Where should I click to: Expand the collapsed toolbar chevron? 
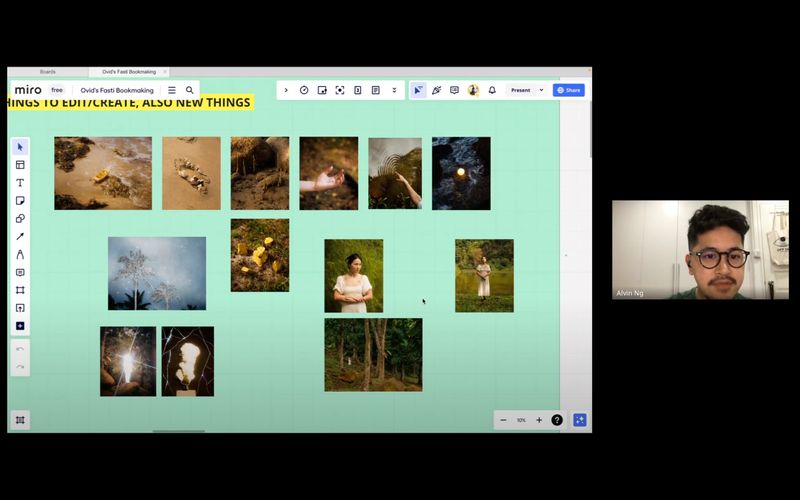click(286, 90)
